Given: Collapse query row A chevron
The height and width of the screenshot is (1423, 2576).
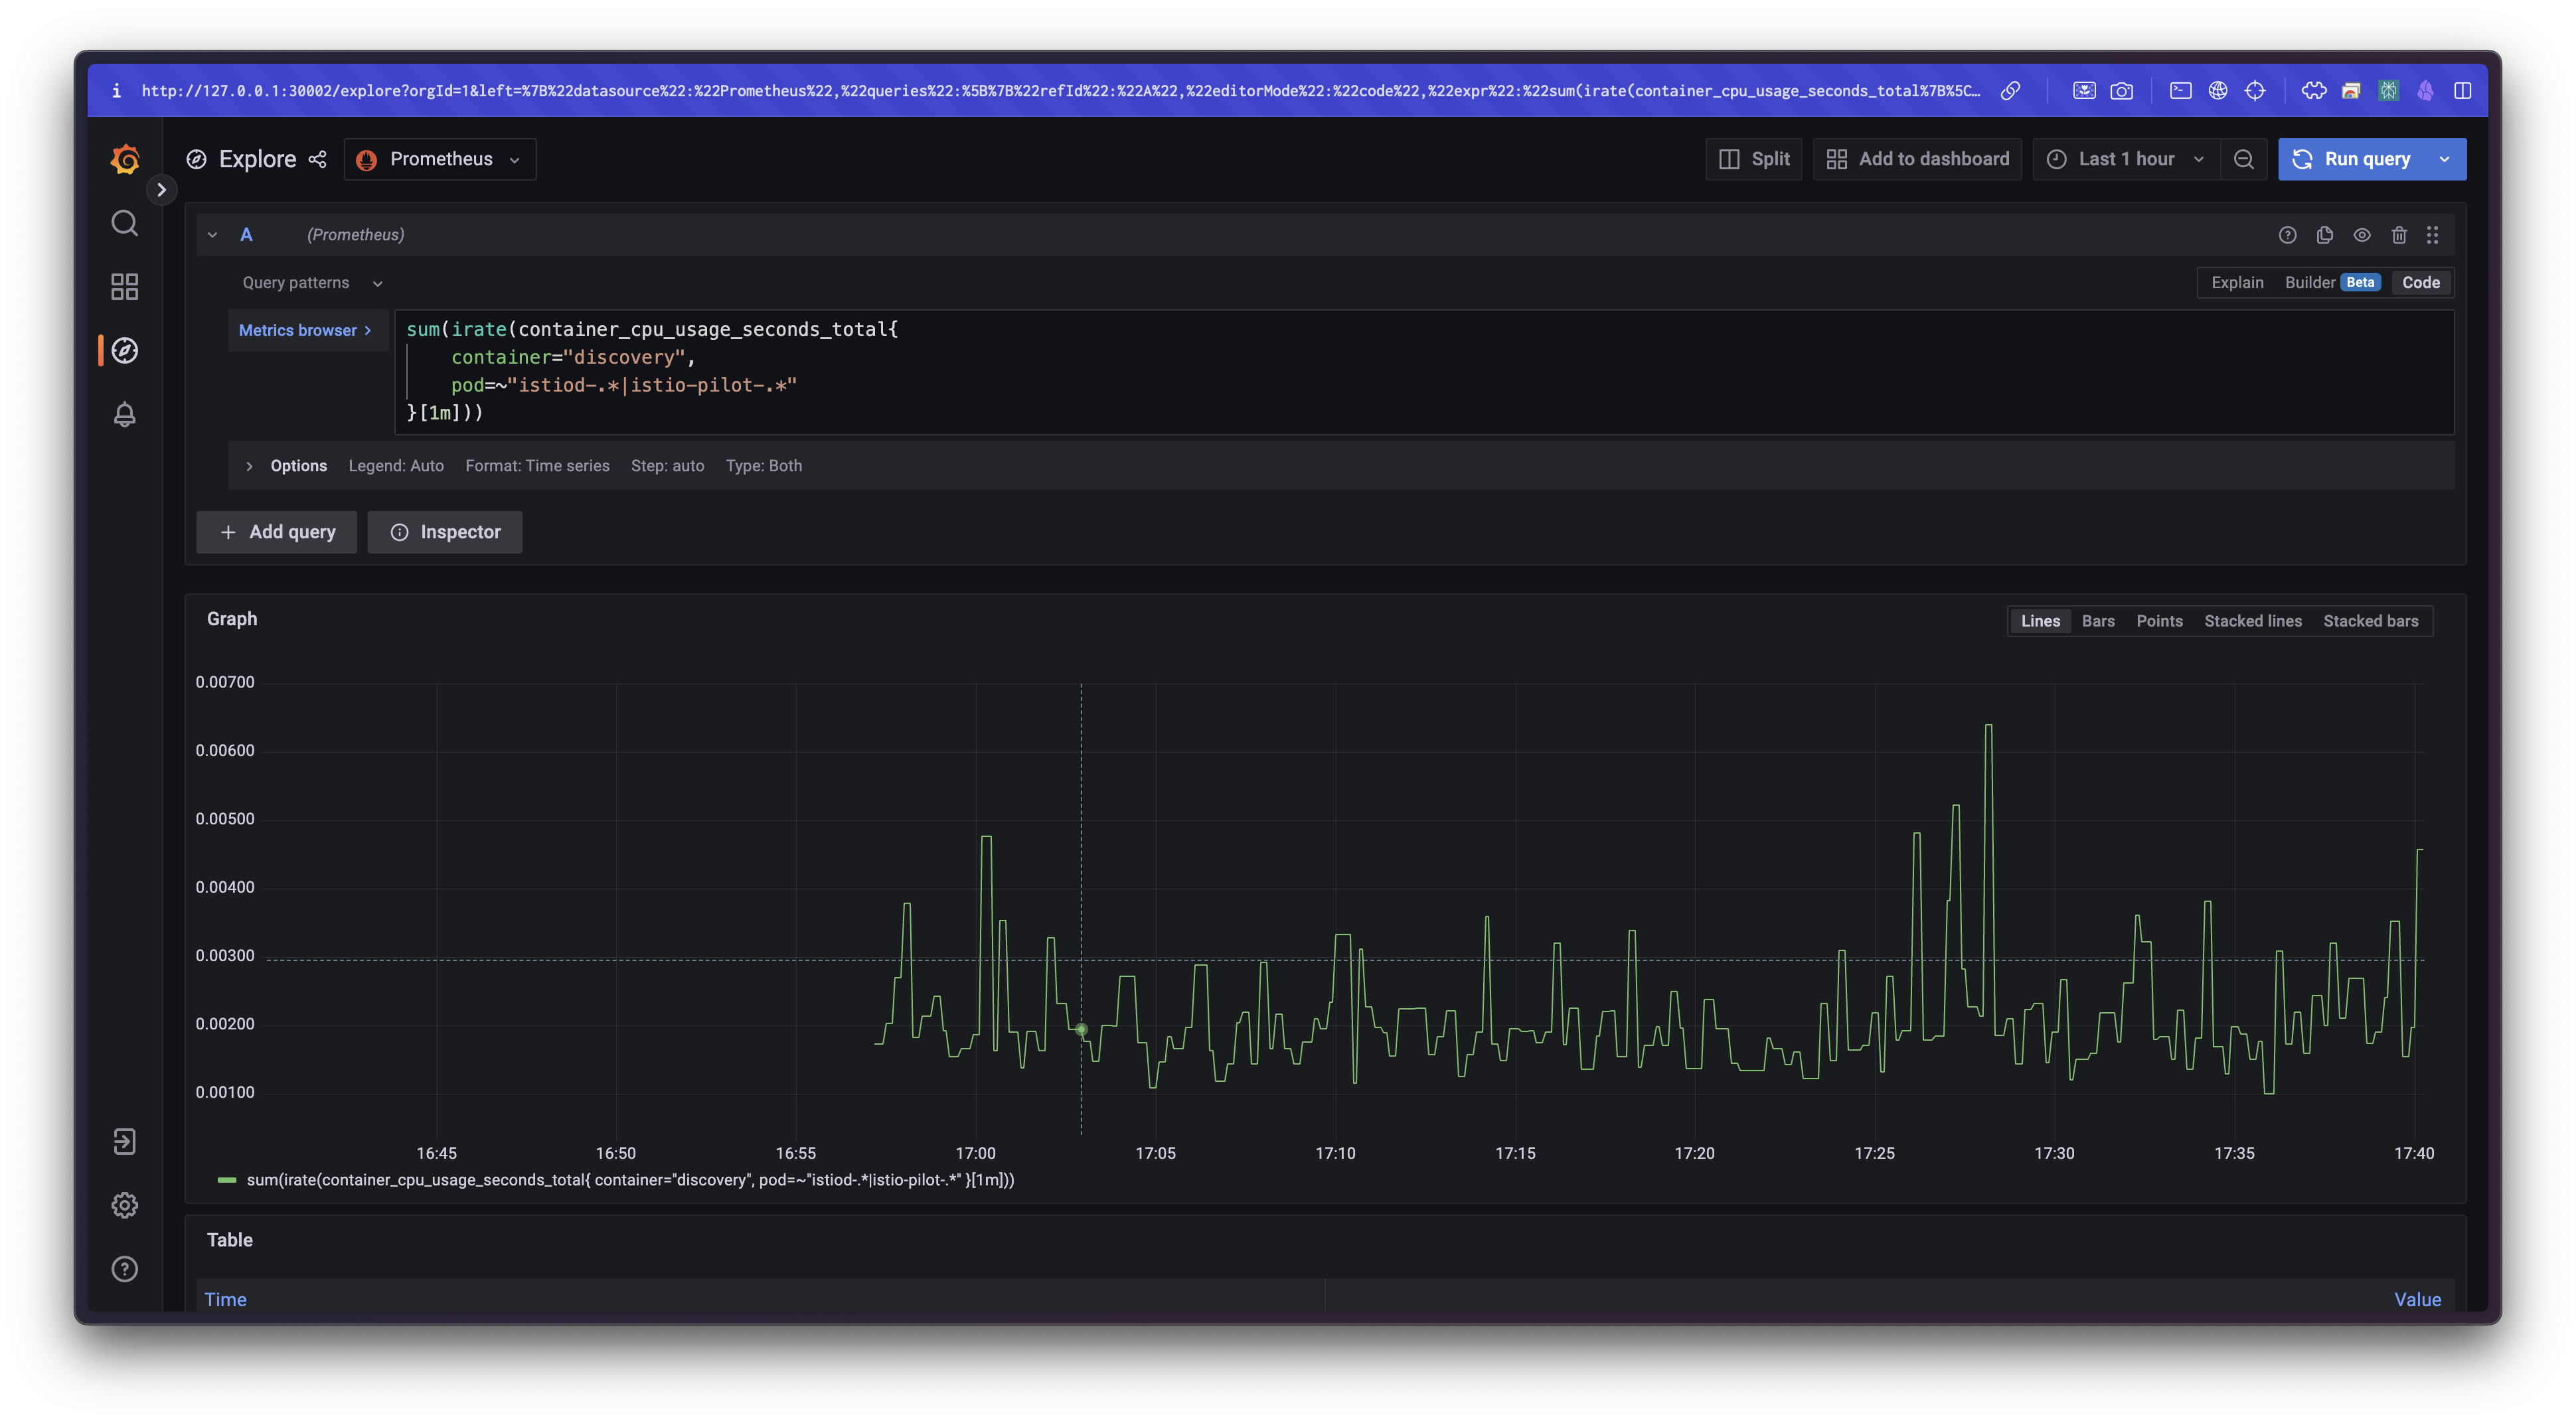Looking at the screenshot, I should click(212, 235).
